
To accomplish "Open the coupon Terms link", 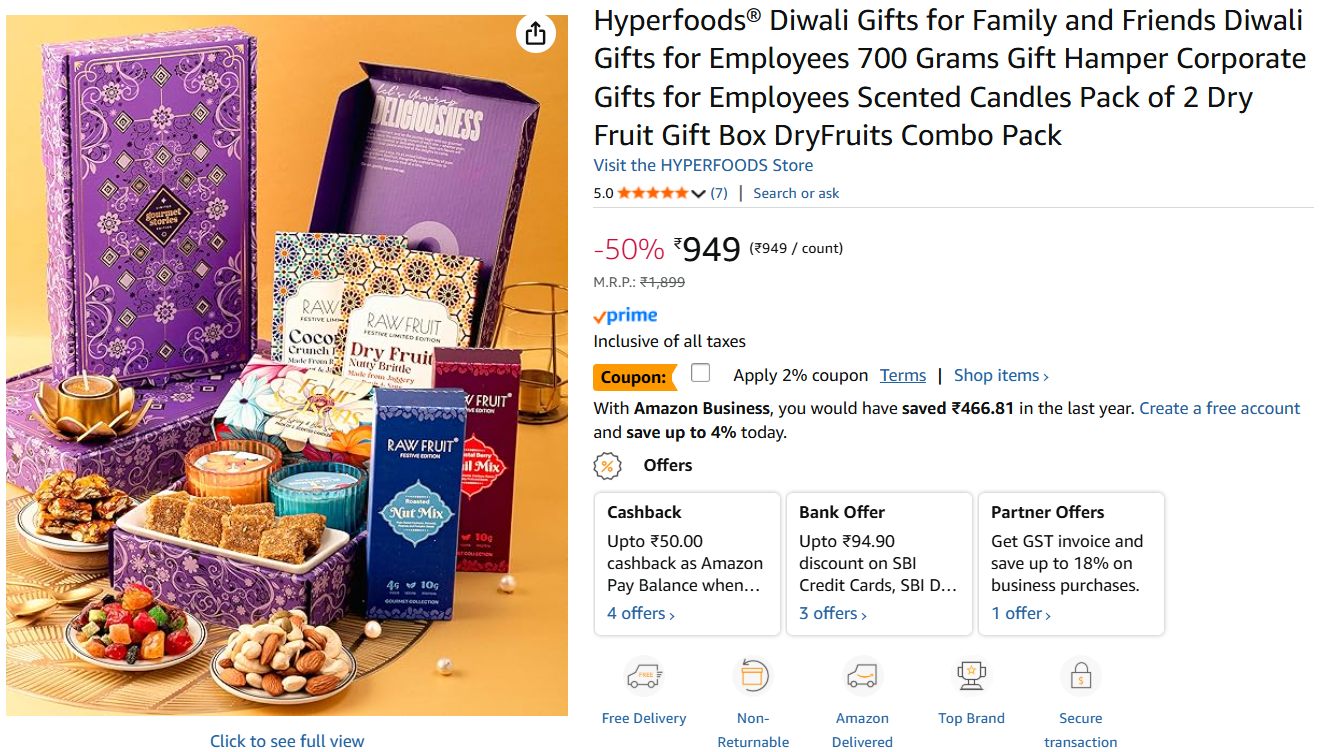I will tap(903, 376).
